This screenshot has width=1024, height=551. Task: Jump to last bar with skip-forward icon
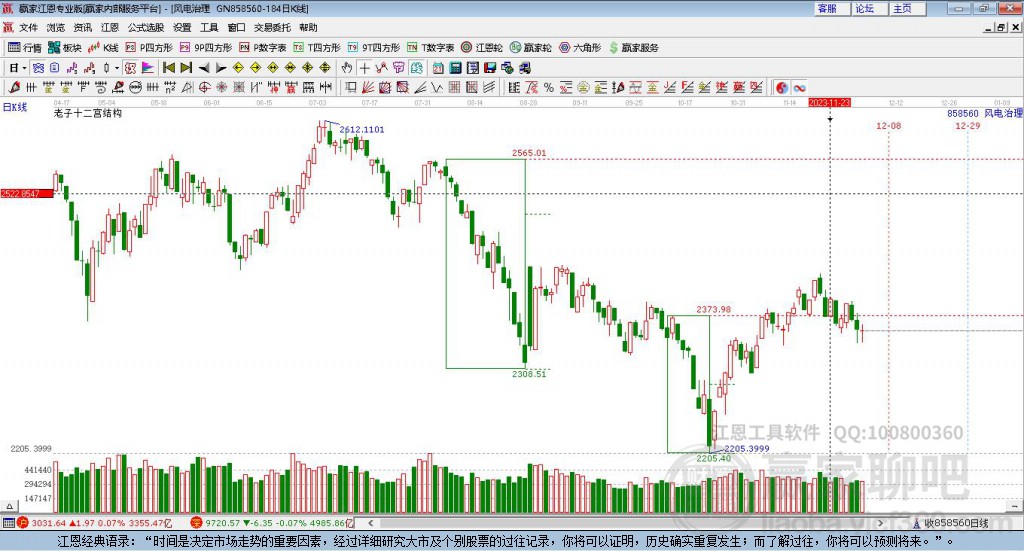[x=186, y=68]
